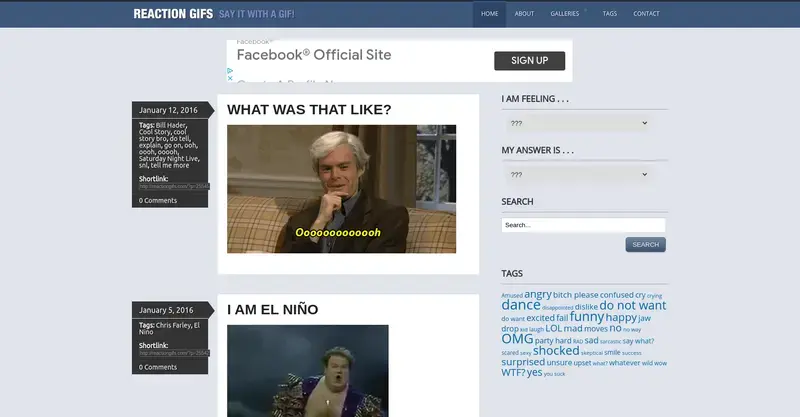This screenshot has height=417, width=800.
Task: Open the 'dislike' tag
Action: coord(586,307)
